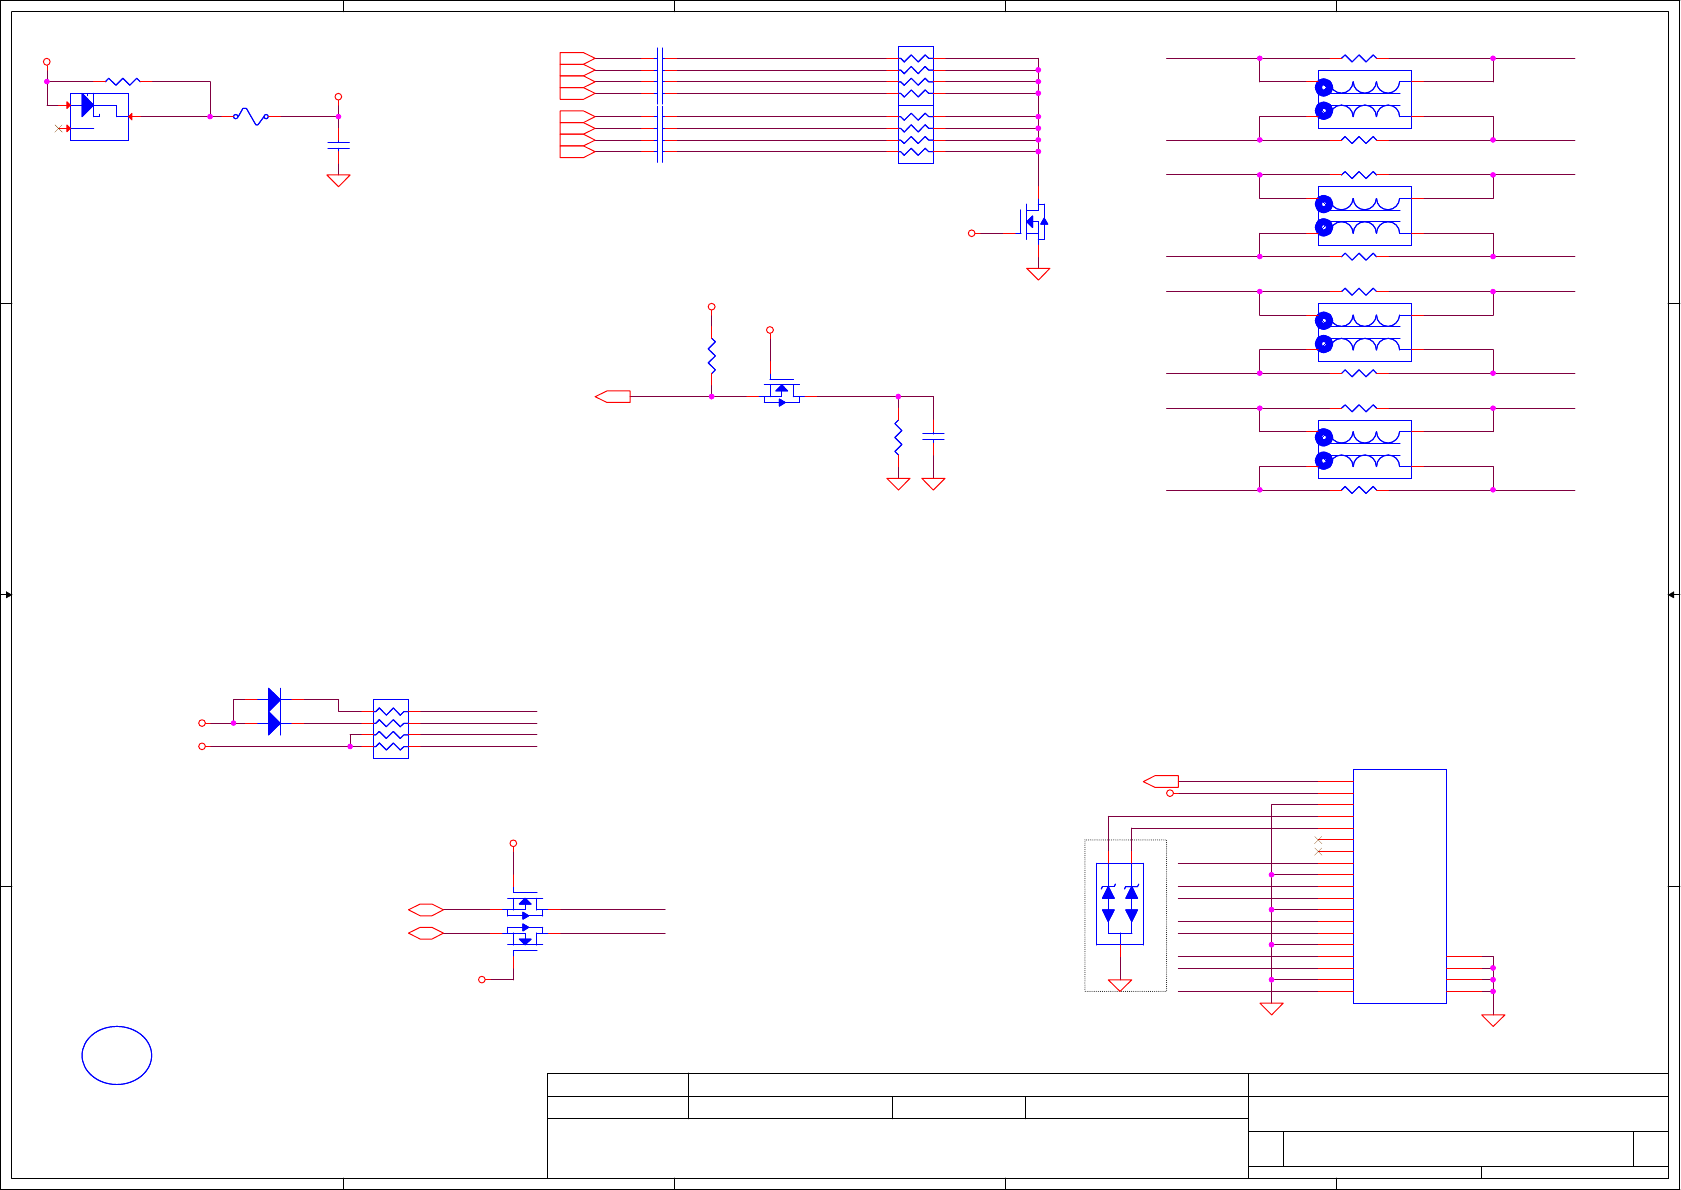This screenshot has width=1681, height=1190.
Task: Select the third common-mode choke from the top
Action: 1365,332
